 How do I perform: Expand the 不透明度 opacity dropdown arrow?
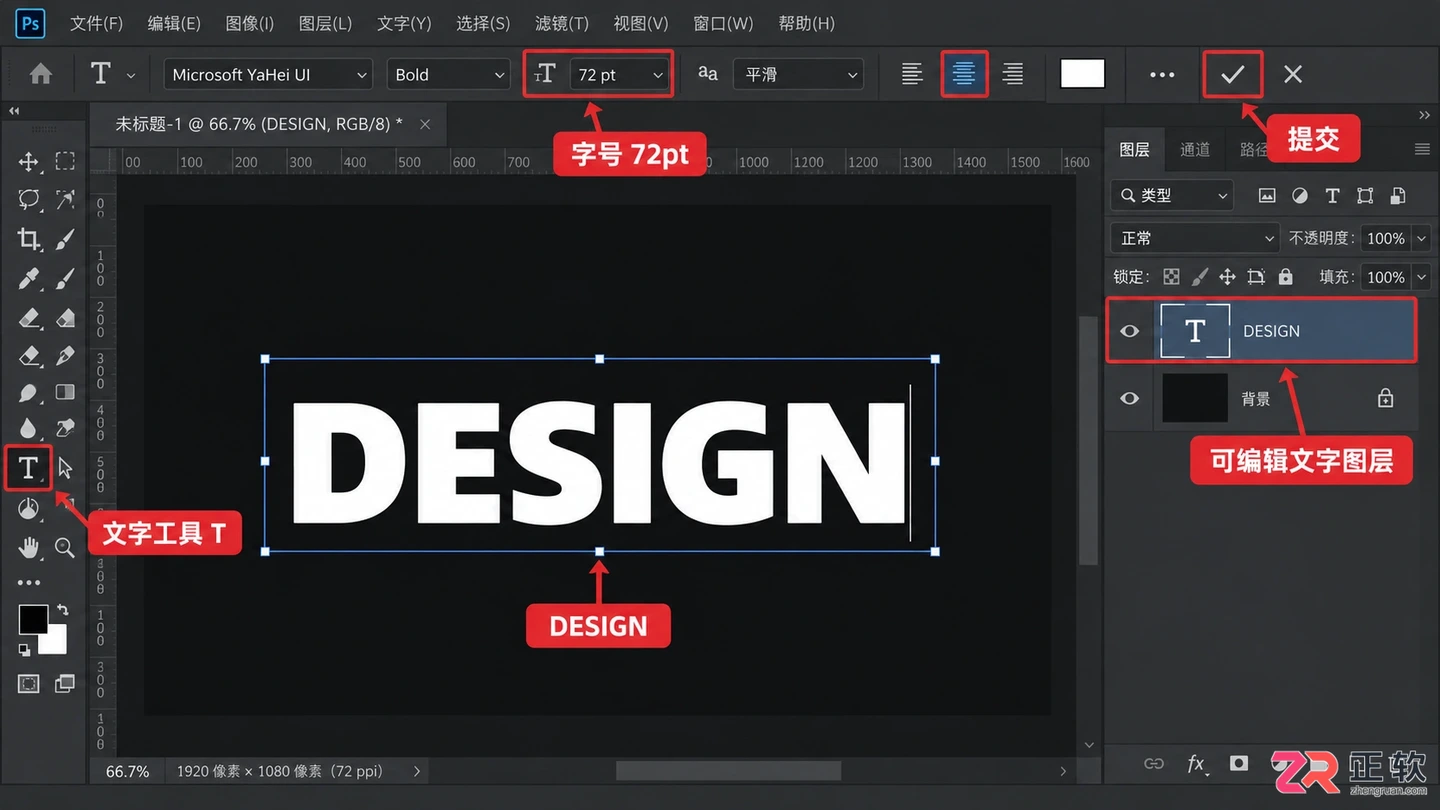click(1420, 238)
